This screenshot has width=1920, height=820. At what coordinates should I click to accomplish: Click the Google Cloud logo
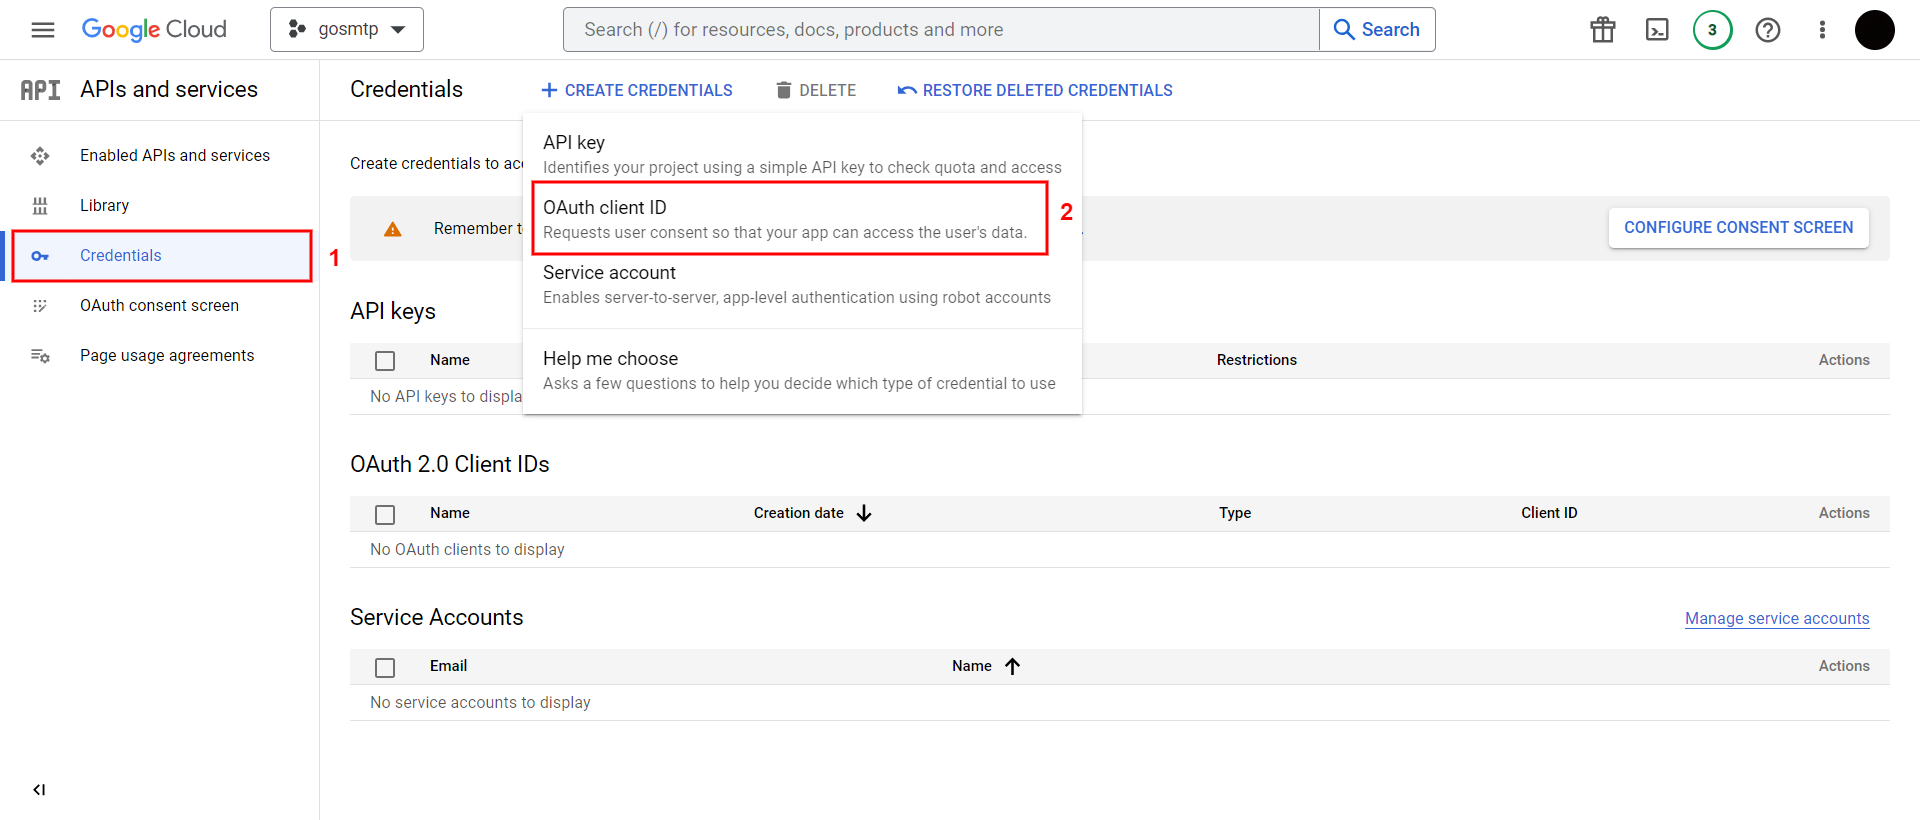pos(154,30)
